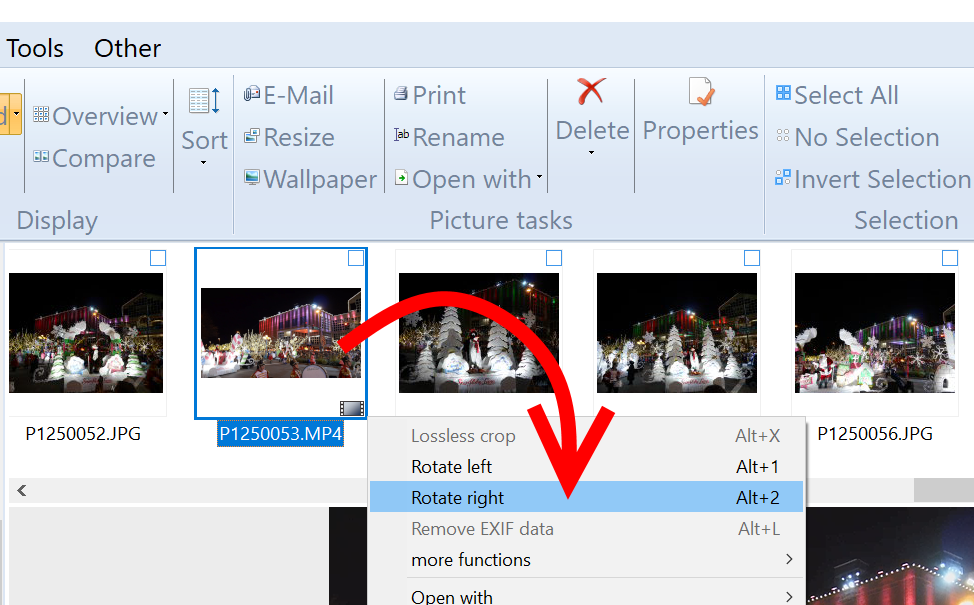
Task: Tick checkbox on P1250056.JPG thumbnail
Action: point(949,258)
